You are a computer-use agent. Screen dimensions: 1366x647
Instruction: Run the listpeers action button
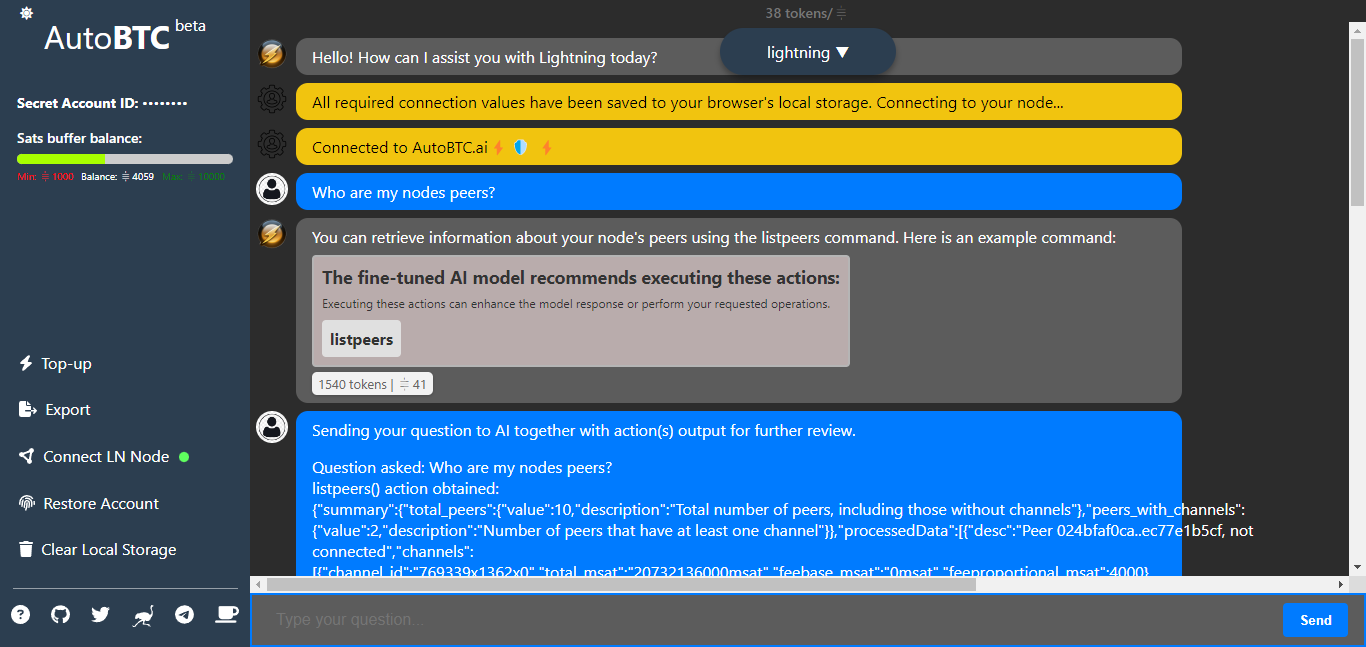tap(361, 339)
